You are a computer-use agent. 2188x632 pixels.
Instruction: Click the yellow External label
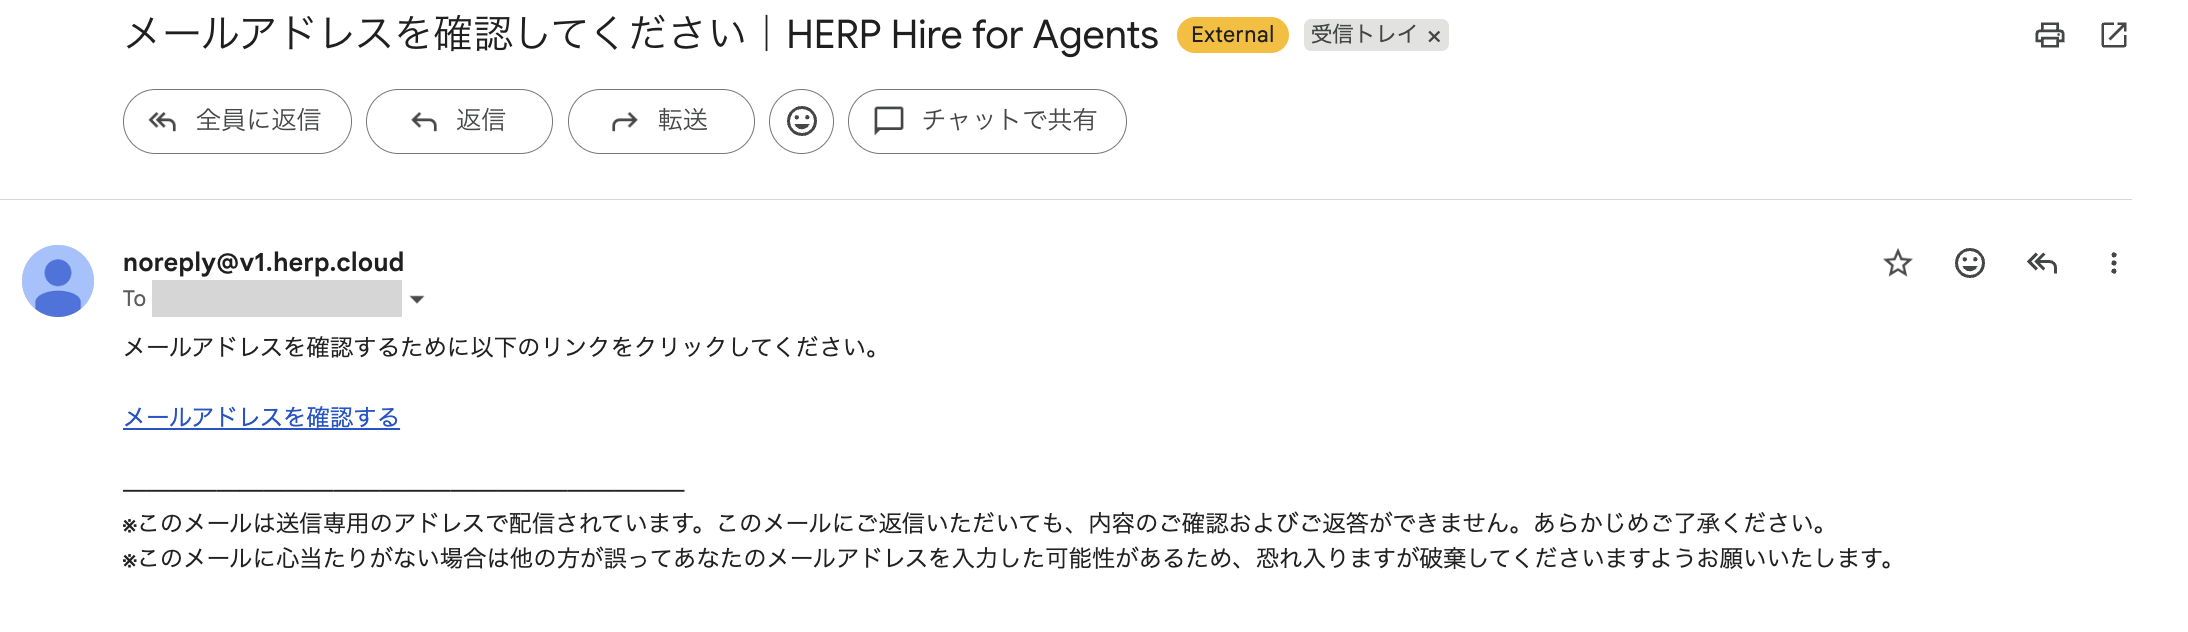[1232, 35]
